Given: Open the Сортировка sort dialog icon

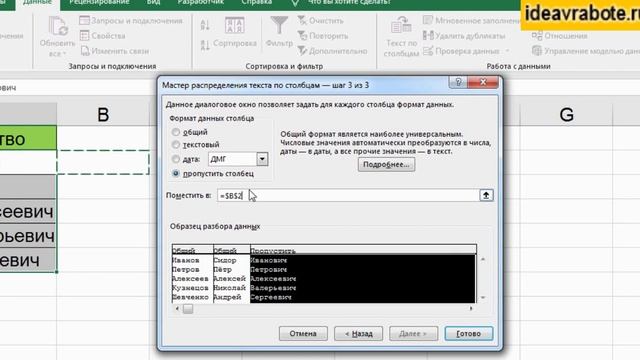Looking at the screenshot, I should [235, 25].
